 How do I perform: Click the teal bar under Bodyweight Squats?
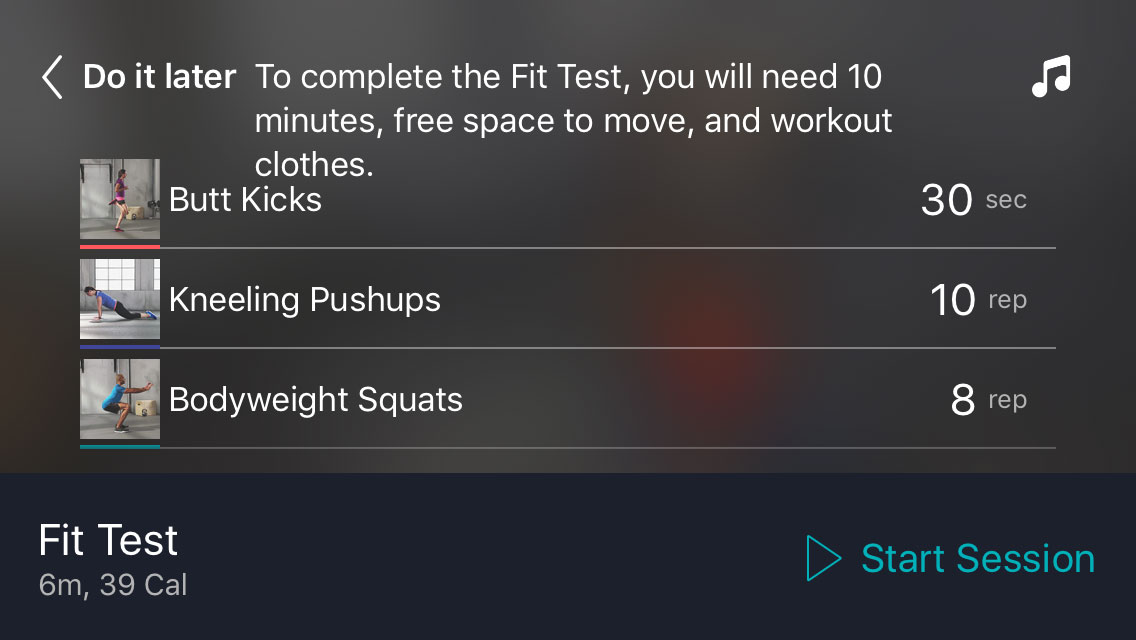120,446
